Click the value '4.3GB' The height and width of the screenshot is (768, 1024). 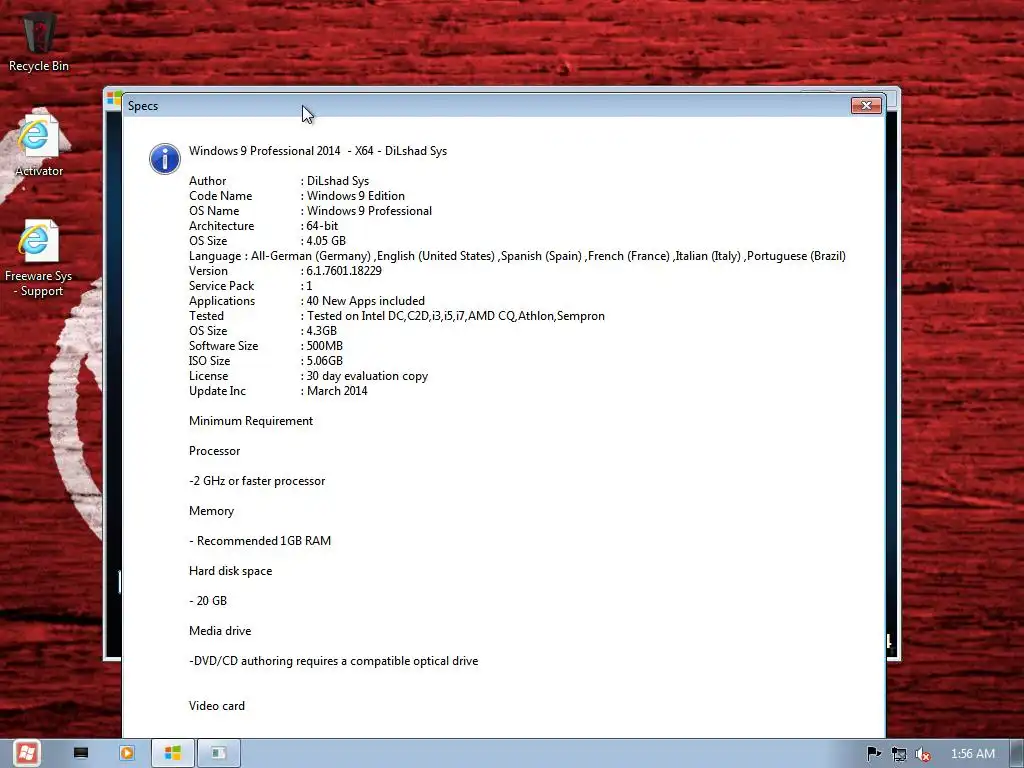[322, 331]
